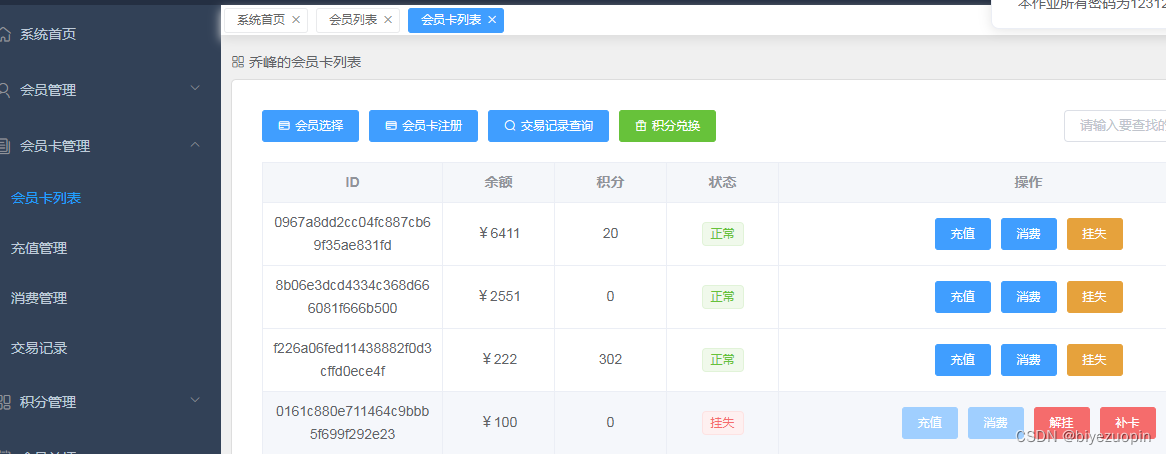Click 消费 for card with balance ¥6411
The width and height of the screenshot is (1166, 454).
1028,234
